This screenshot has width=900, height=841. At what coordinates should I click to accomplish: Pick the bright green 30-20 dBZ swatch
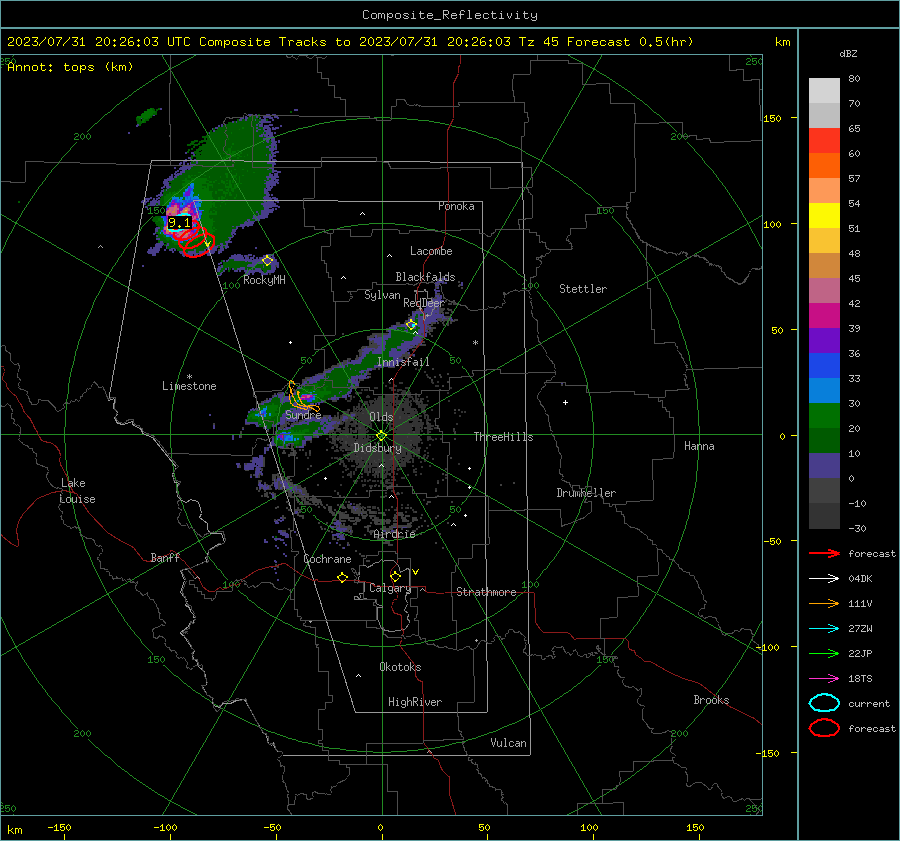[x=824, y=416]
